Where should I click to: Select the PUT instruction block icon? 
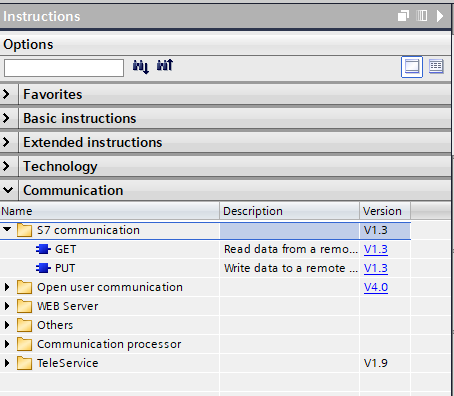click(x=43, y=268)
